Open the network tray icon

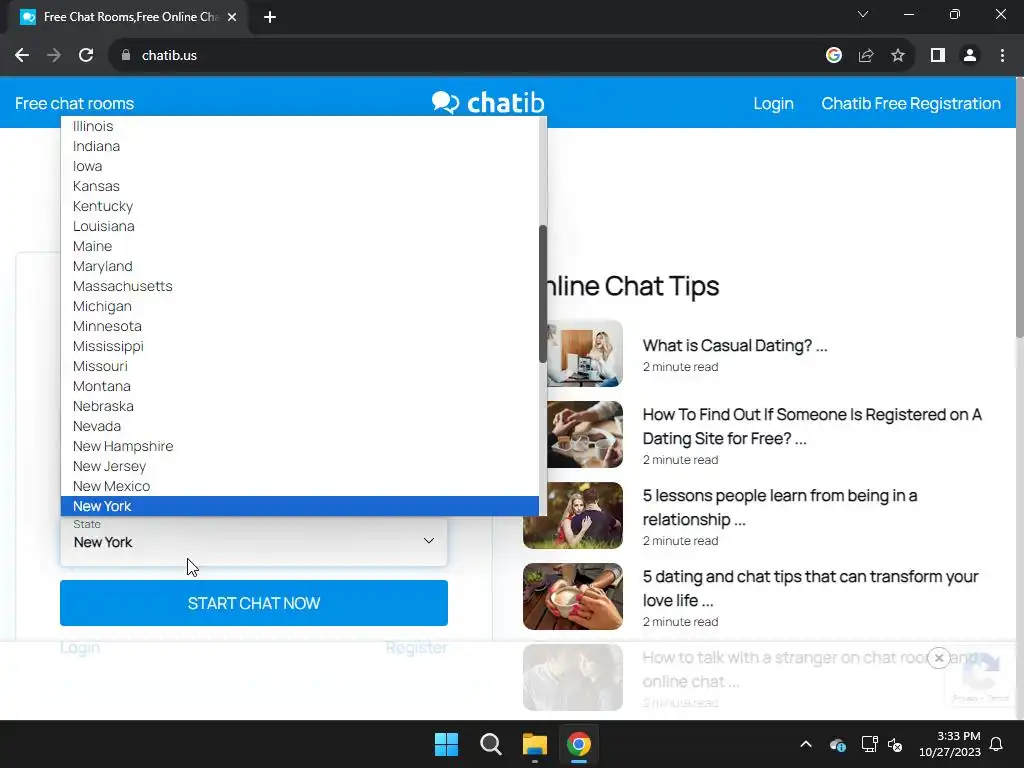[869, 744]
